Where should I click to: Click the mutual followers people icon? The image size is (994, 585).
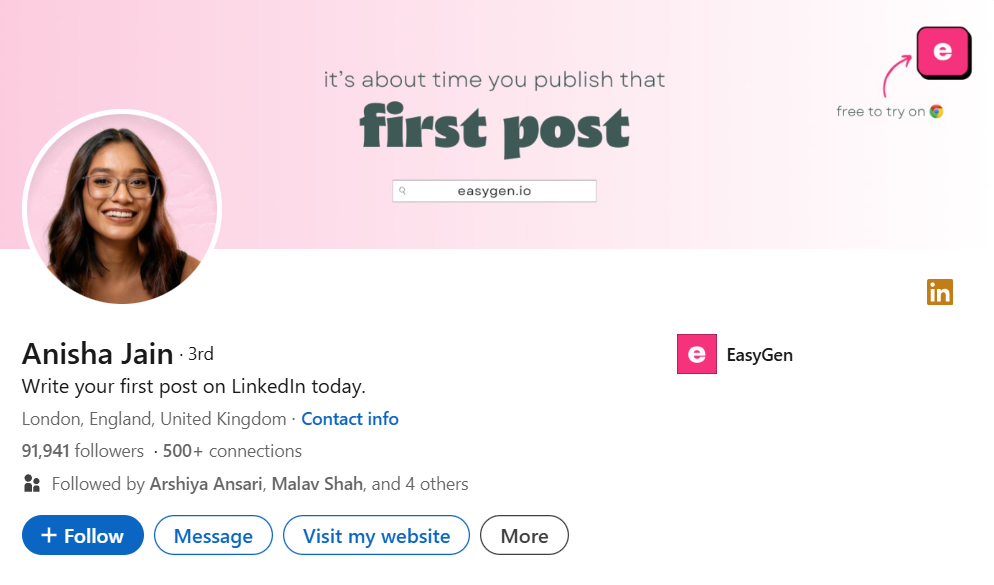tap(32, 484)
